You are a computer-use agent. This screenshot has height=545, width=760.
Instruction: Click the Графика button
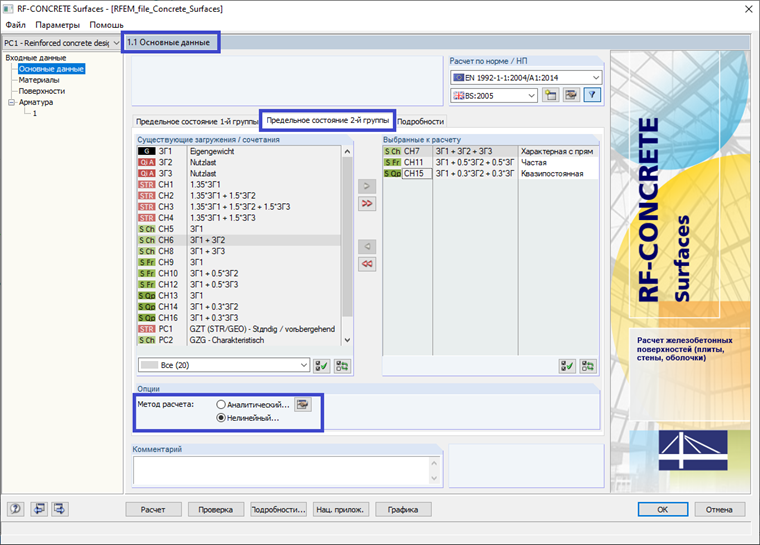tap(403, 510)
